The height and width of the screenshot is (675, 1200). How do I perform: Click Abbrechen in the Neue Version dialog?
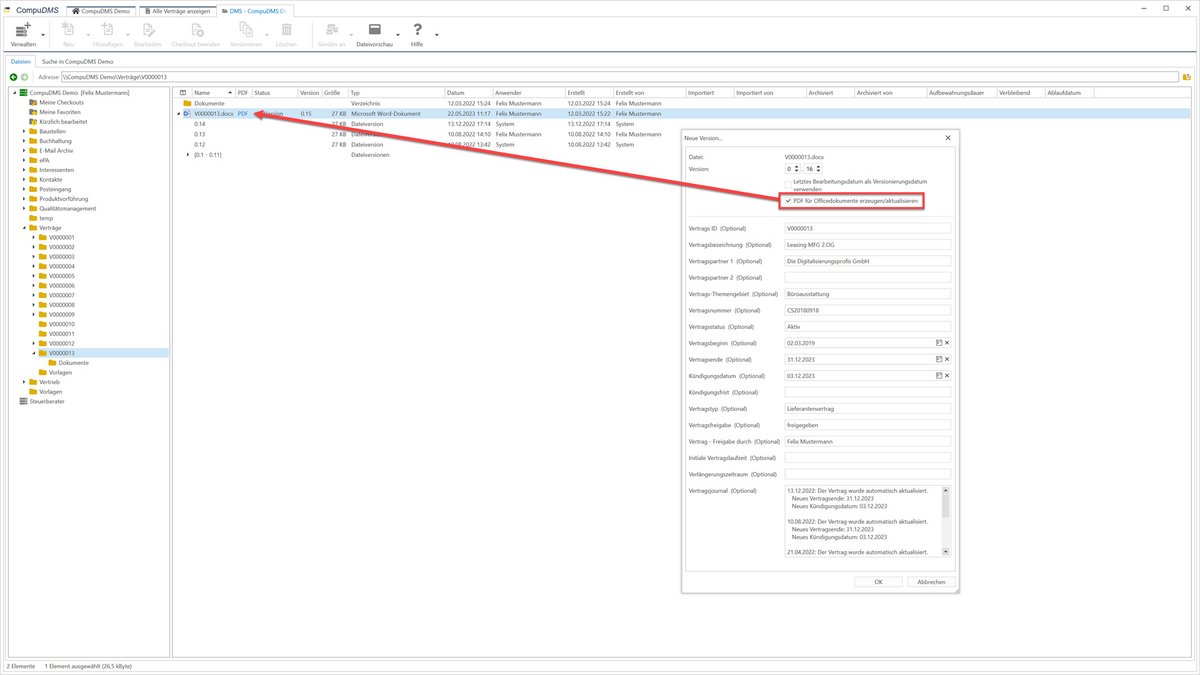pos(931,581)
